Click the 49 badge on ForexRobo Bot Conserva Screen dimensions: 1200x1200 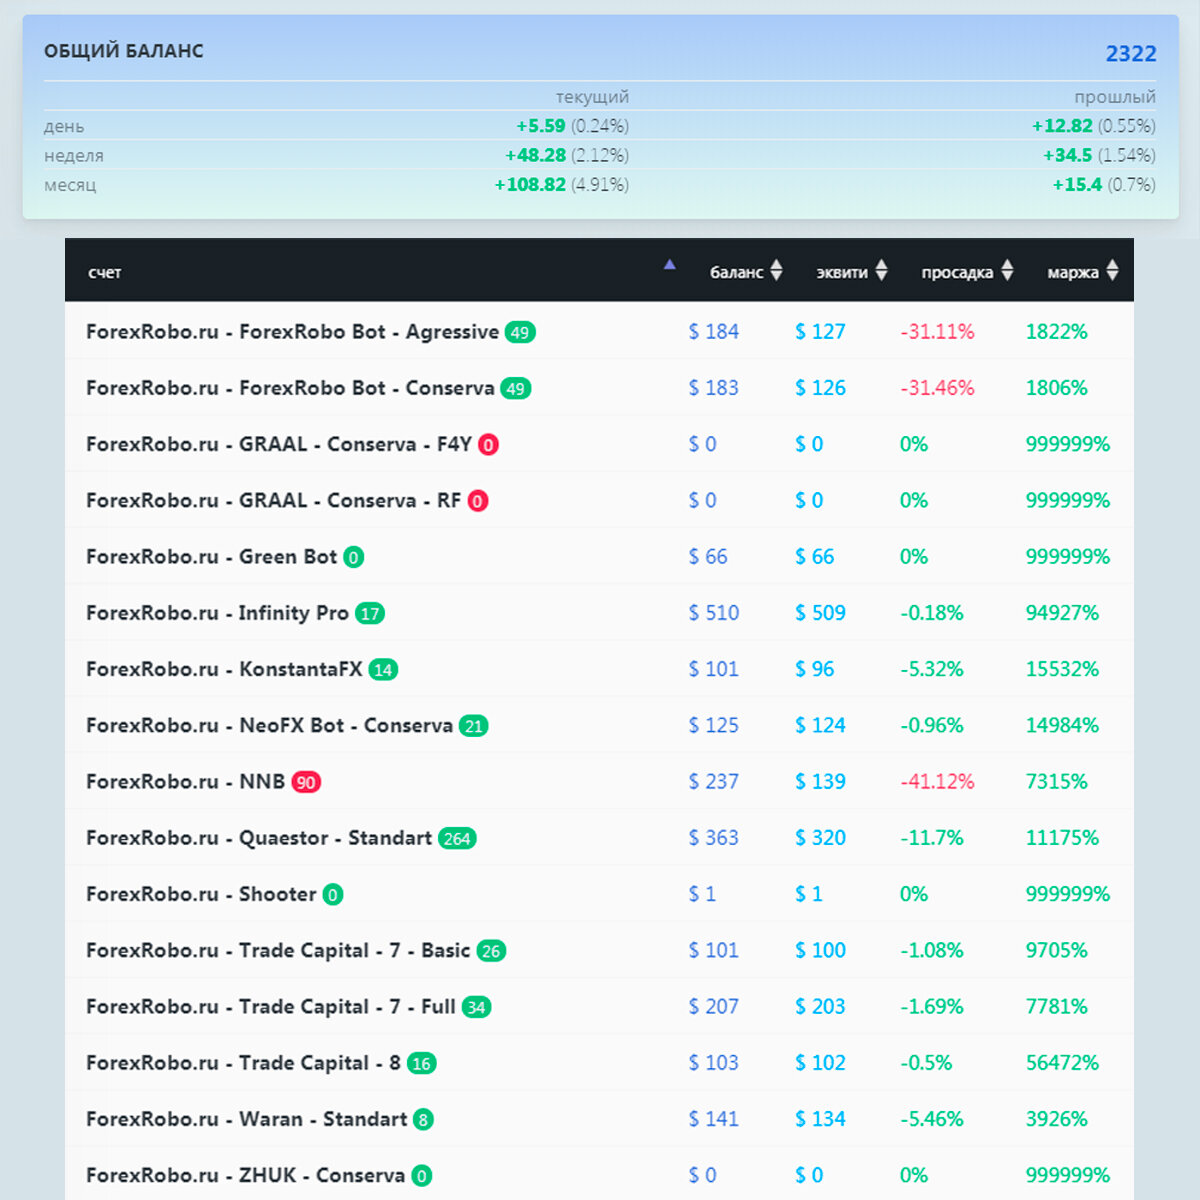[x=515, y=389]
